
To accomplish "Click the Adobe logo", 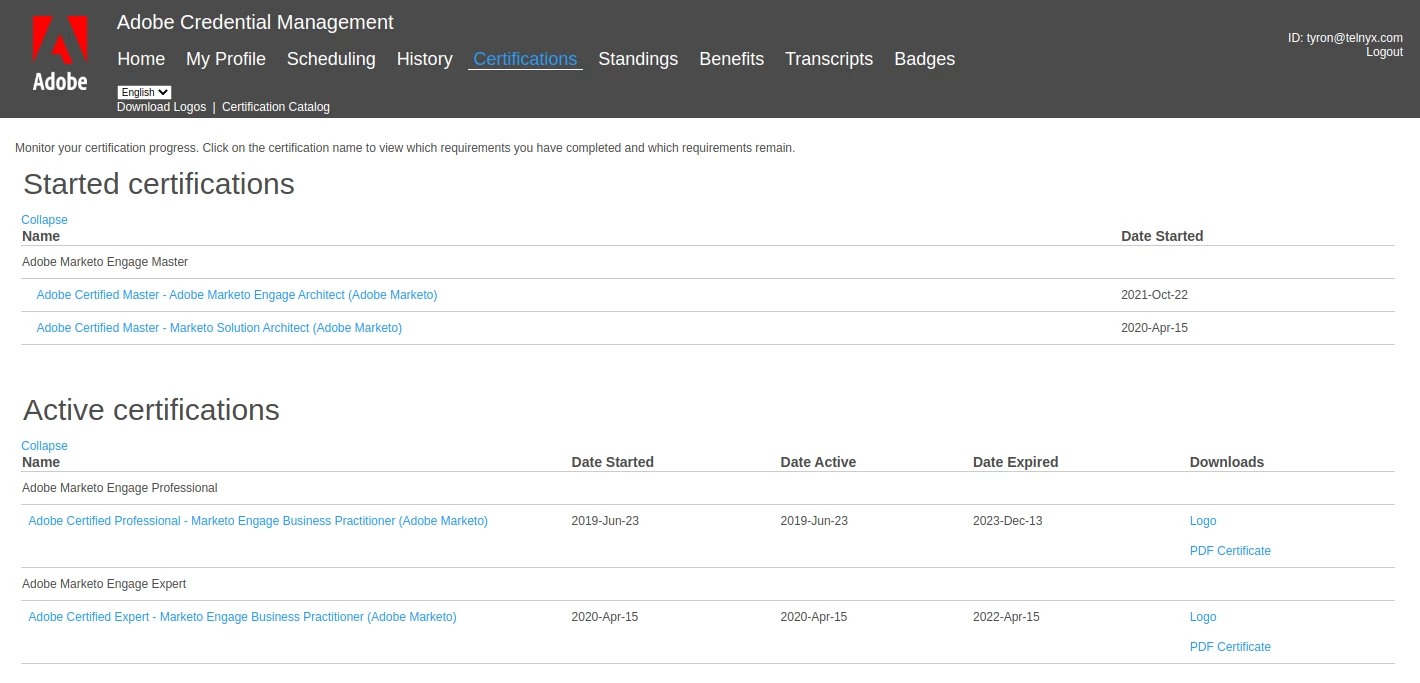I will click(60, 54).
